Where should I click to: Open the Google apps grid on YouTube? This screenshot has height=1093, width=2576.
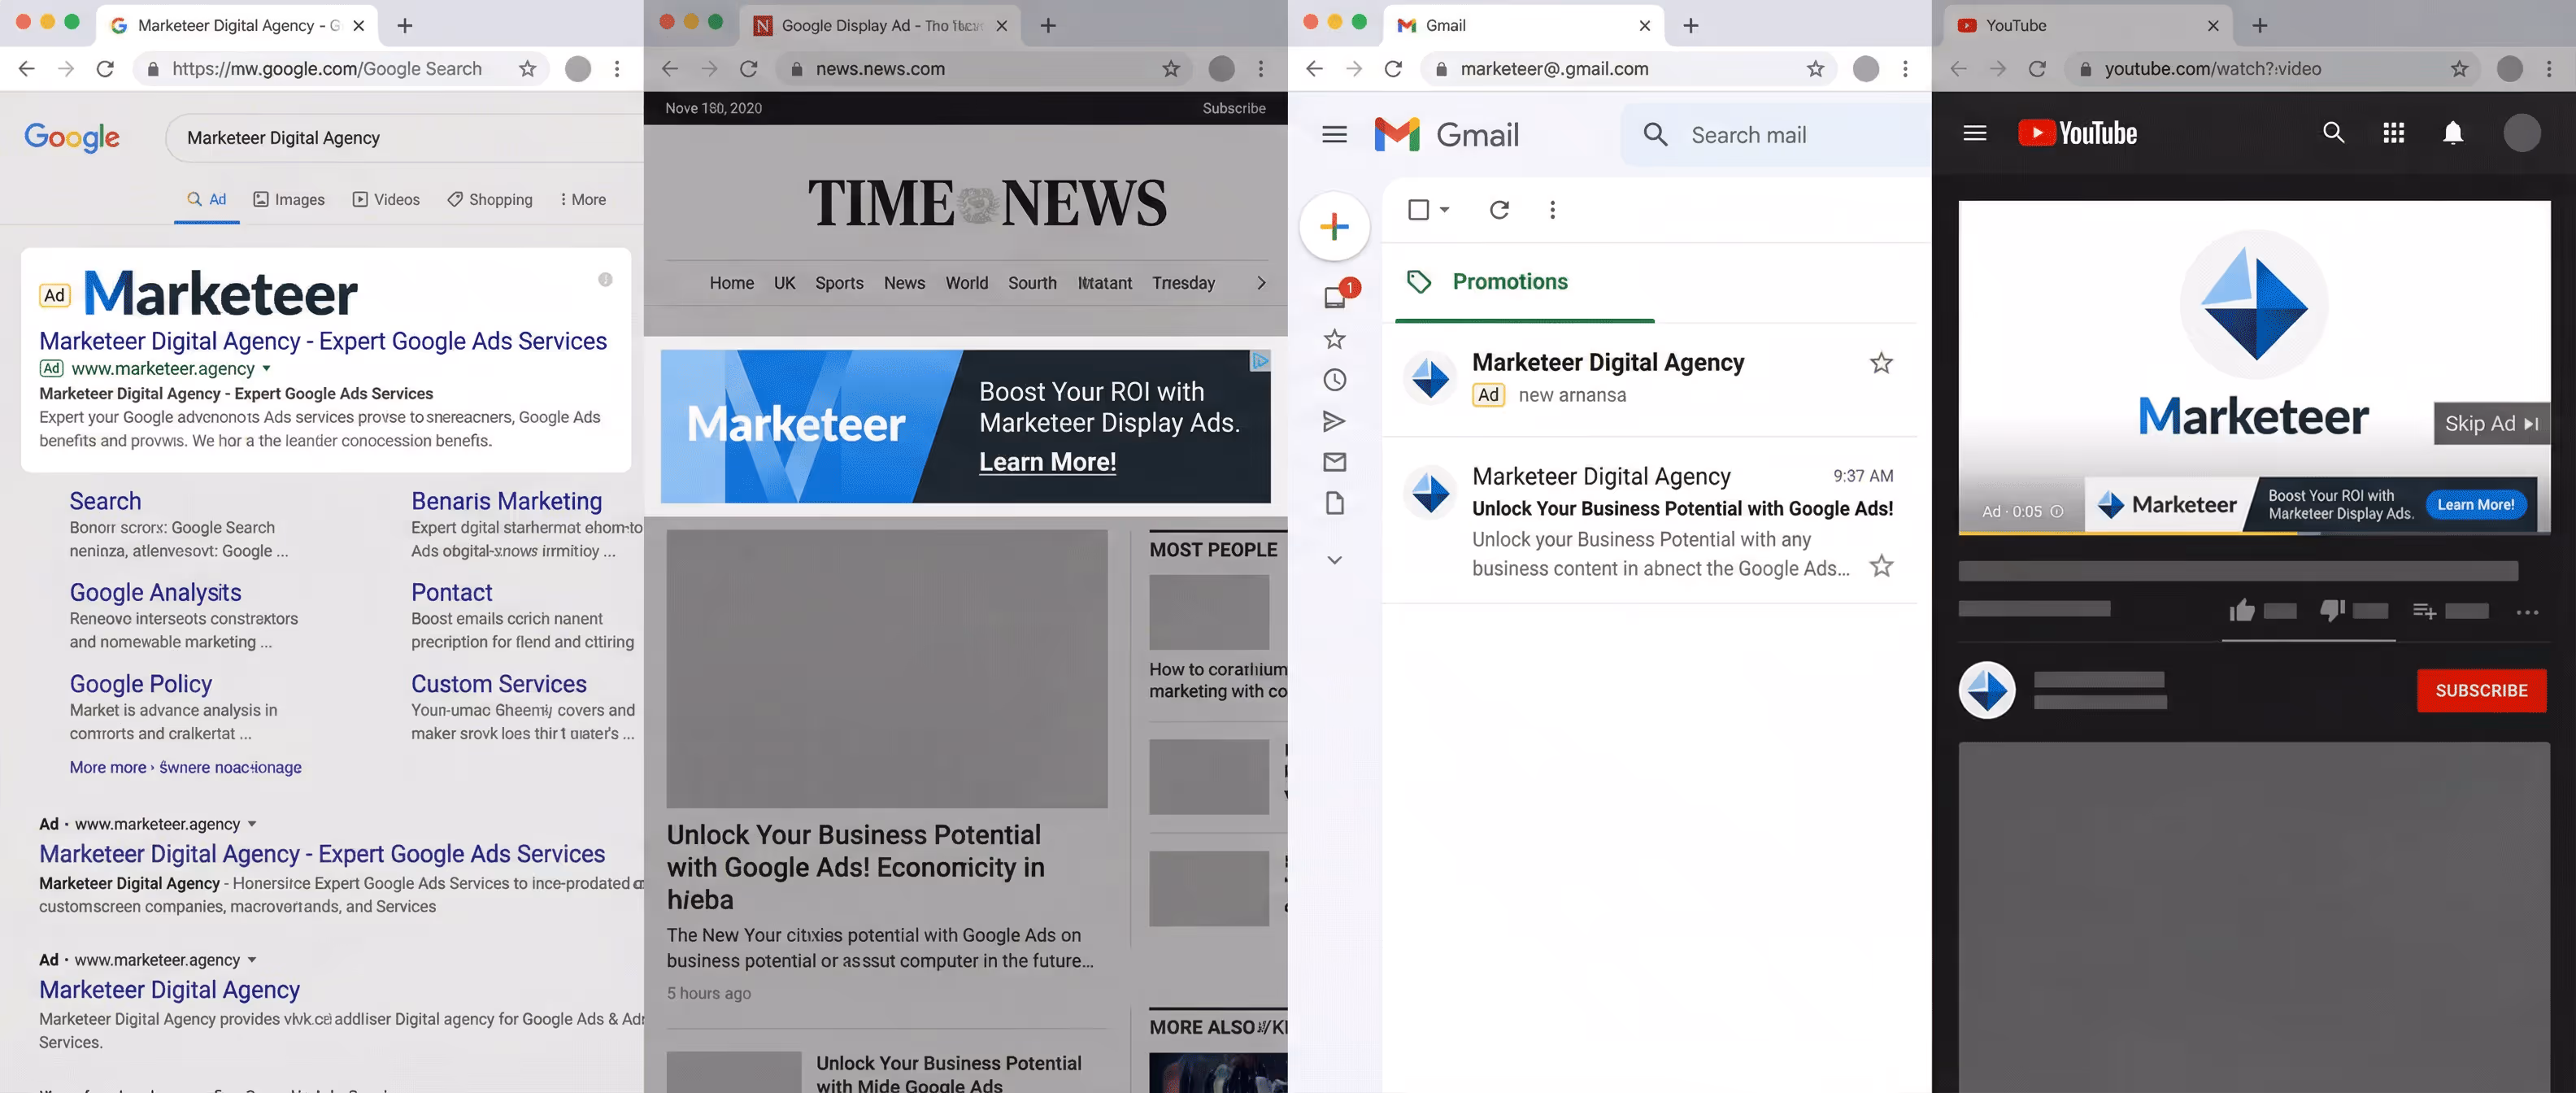(2393, 133)
